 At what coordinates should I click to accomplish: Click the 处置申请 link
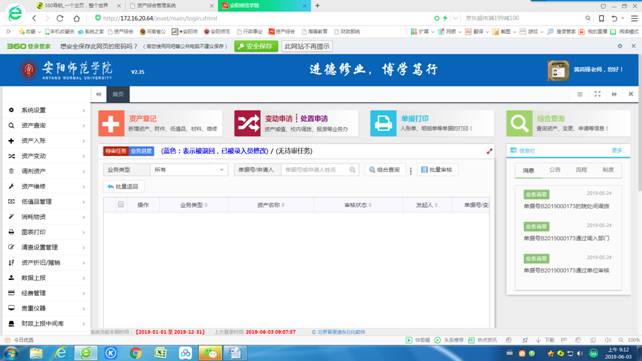pyautogui.click(x=314, y=119)
